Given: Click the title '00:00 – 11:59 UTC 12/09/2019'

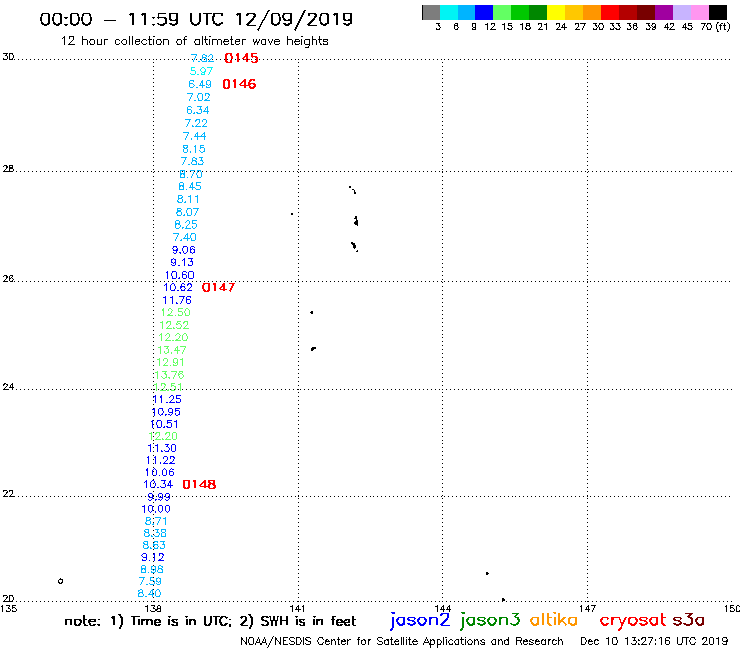Looking at the screenshot, I should 196,19.
